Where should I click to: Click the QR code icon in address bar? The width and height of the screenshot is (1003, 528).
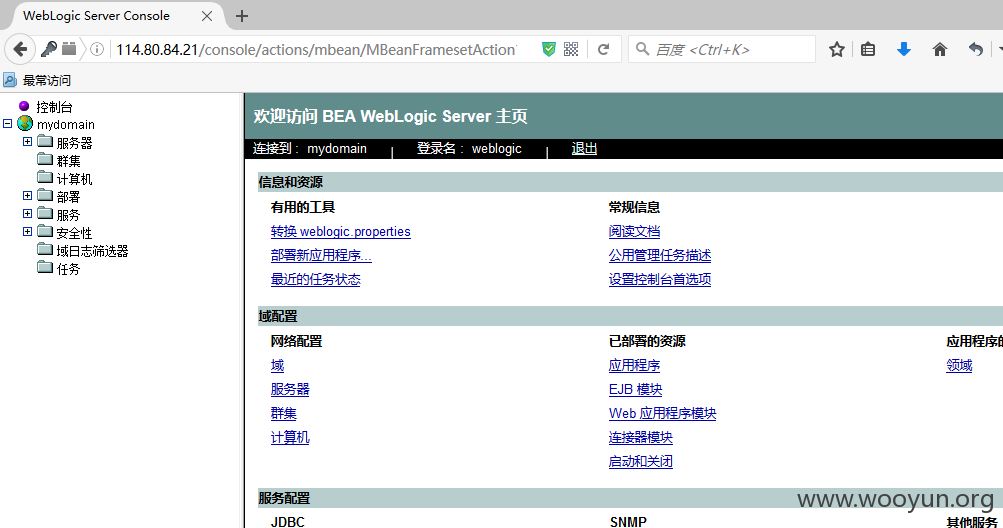click(x=571, y=49)
